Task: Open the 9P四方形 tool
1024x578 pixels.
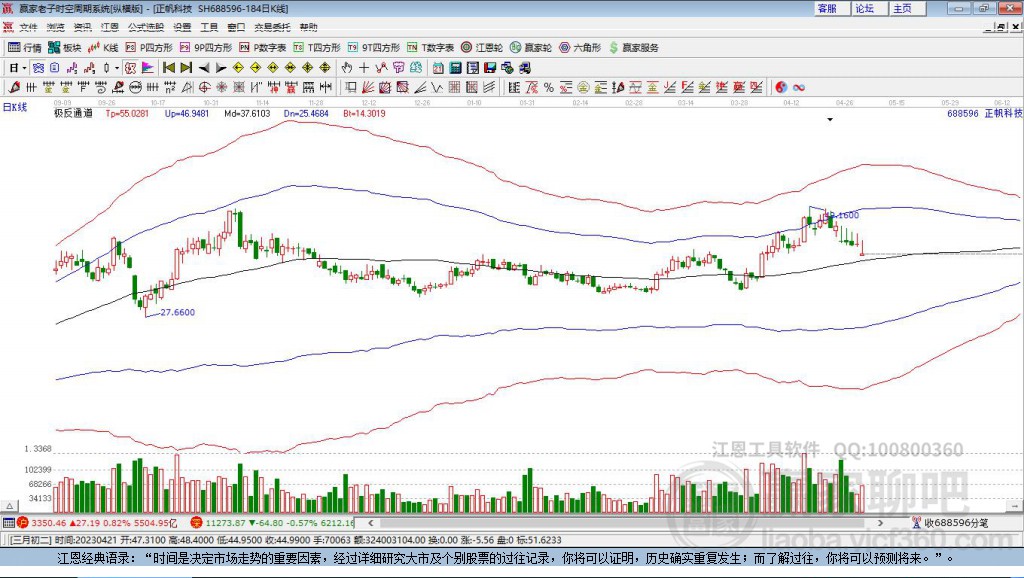Action: click(205, 48)
